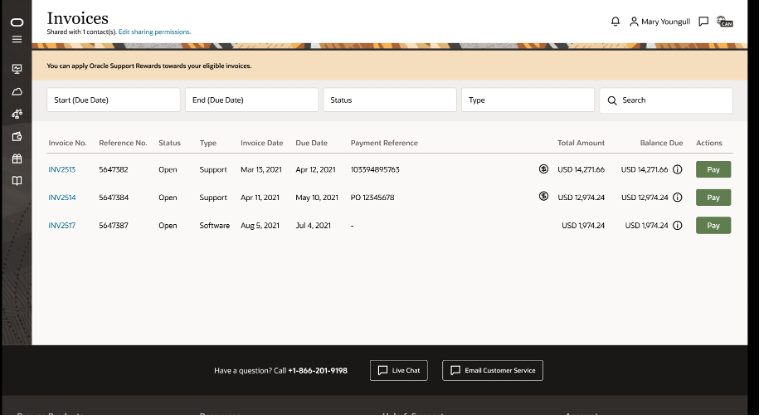Image resolution: width=760 pixels, height=416 pixels.
Task: Click the Invoices page heading
Action: 78,18
